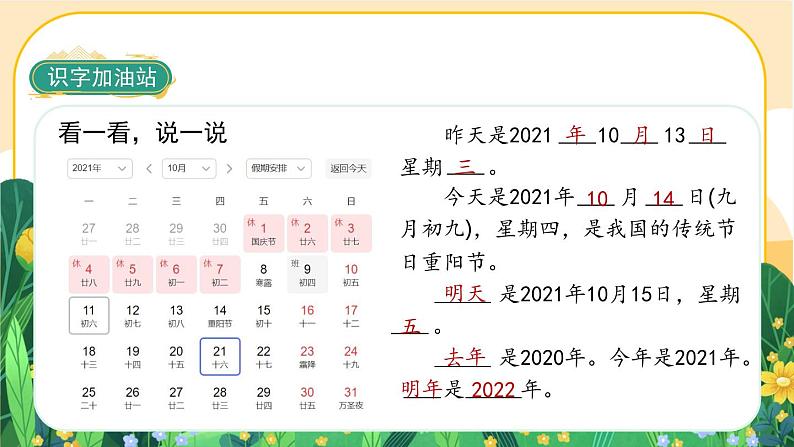This screenshot has width=794, height=447.
Task: Open the 假期安排 holiday dropdown
Action: [279, 169]
